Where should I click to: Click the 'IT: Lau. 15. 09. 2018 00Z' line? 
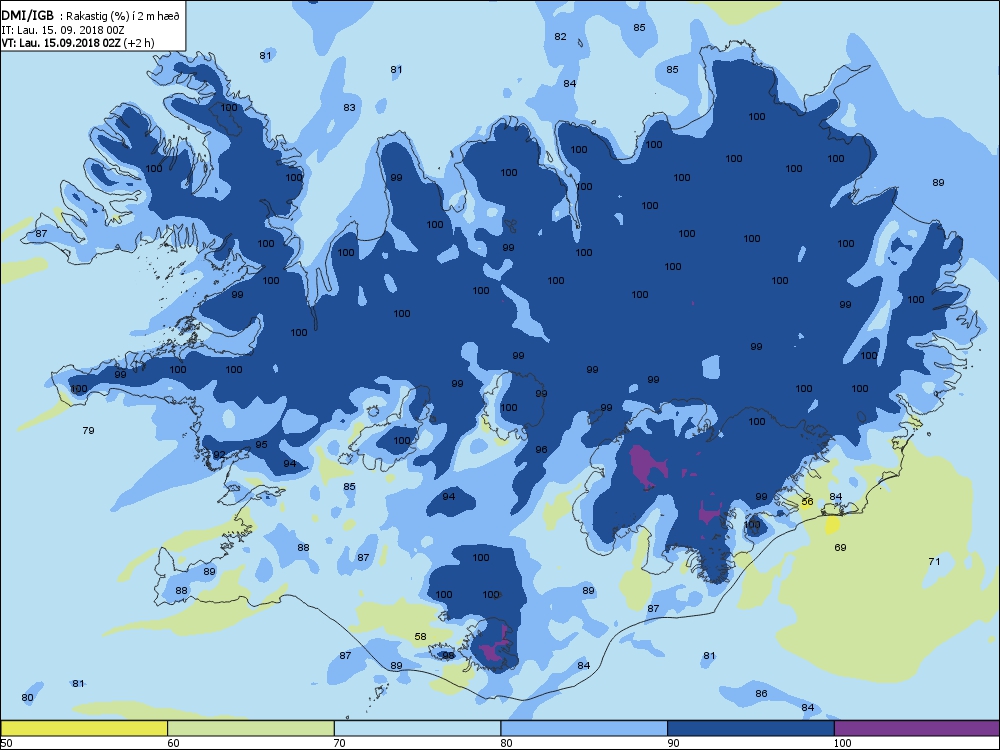pos(62,30)
